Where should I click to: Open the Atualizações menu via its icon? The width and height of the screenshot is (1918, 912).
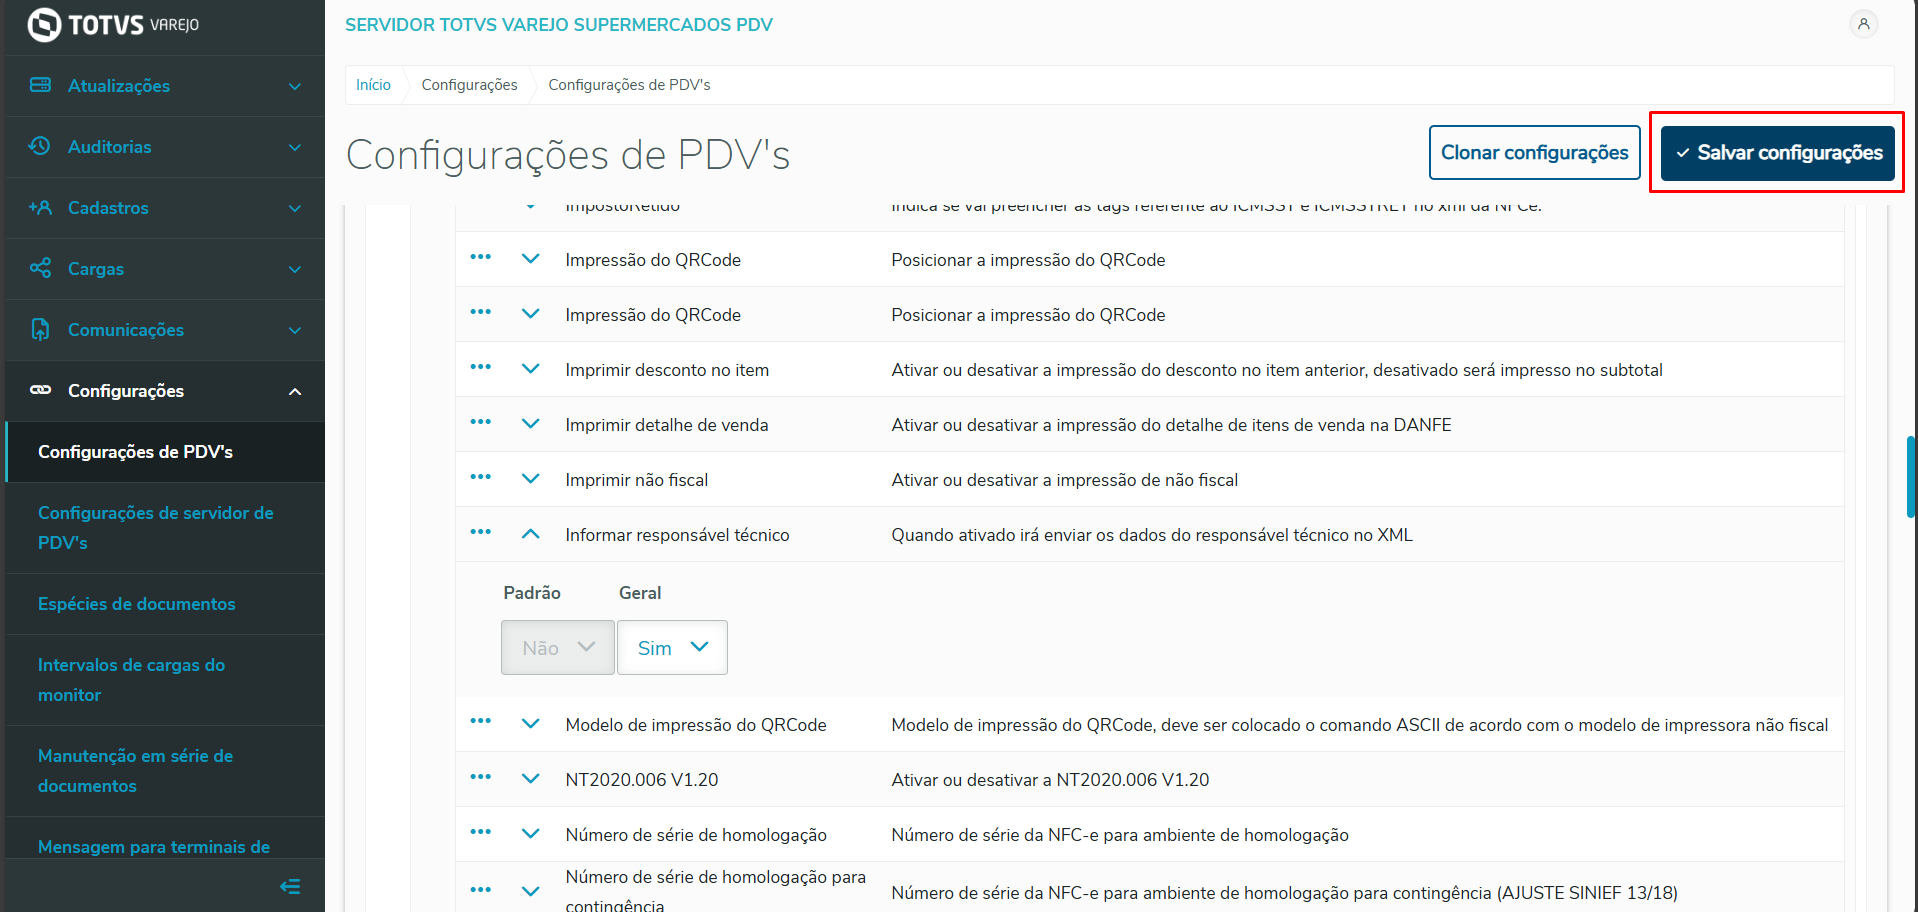pyautogui.click(x=40, y=85)
